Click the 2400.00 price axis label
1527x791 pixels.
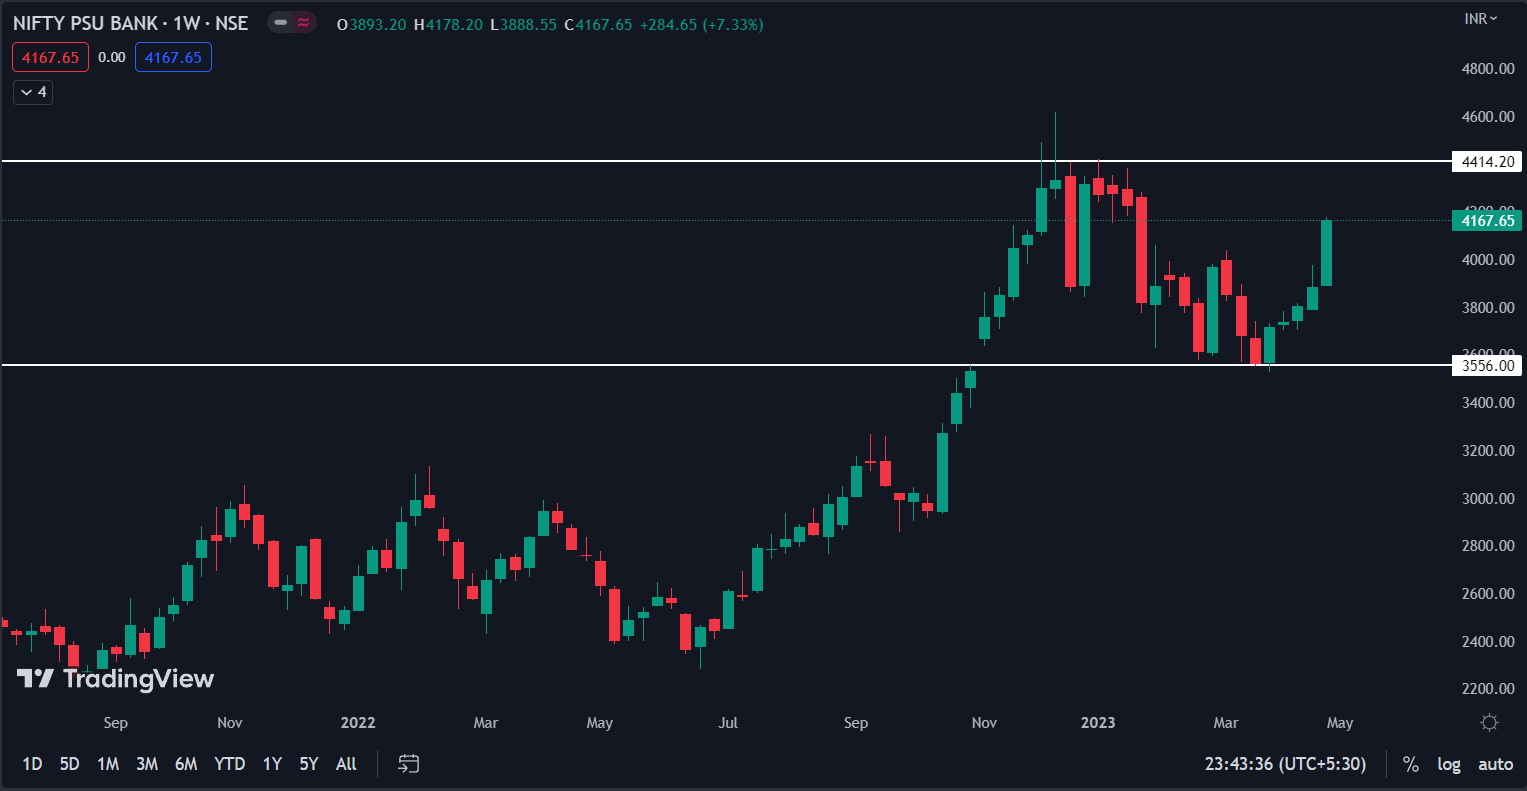tap(1488, 642)
